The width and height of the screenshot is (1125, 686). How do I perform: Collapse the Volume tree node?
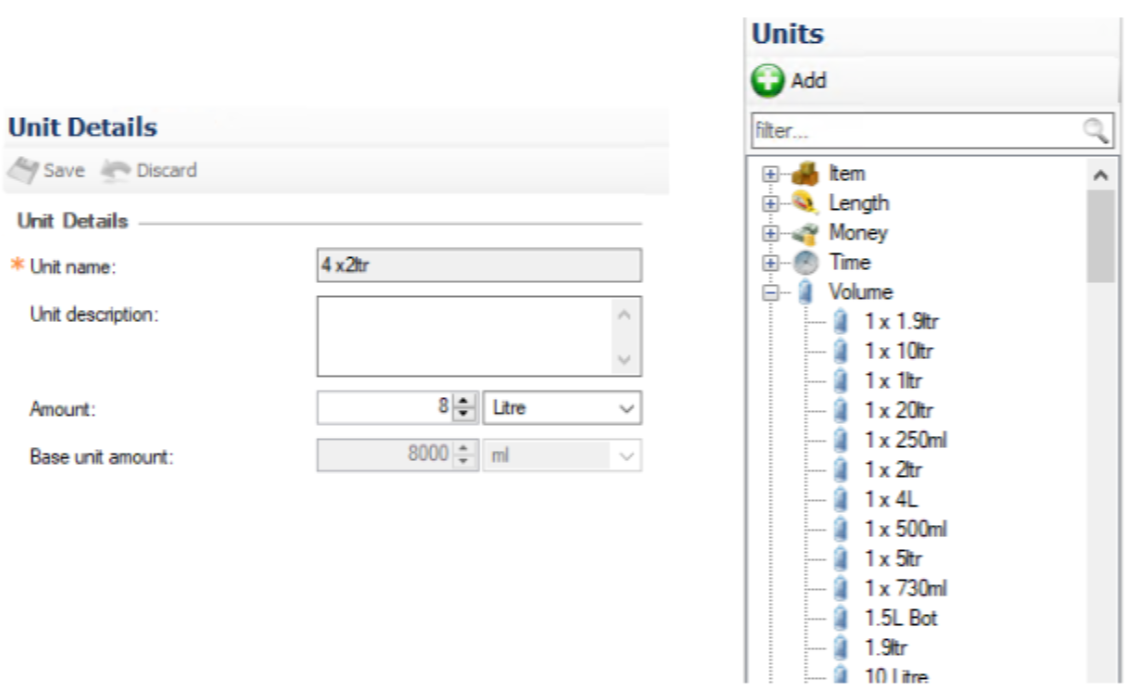pos(770,293)
